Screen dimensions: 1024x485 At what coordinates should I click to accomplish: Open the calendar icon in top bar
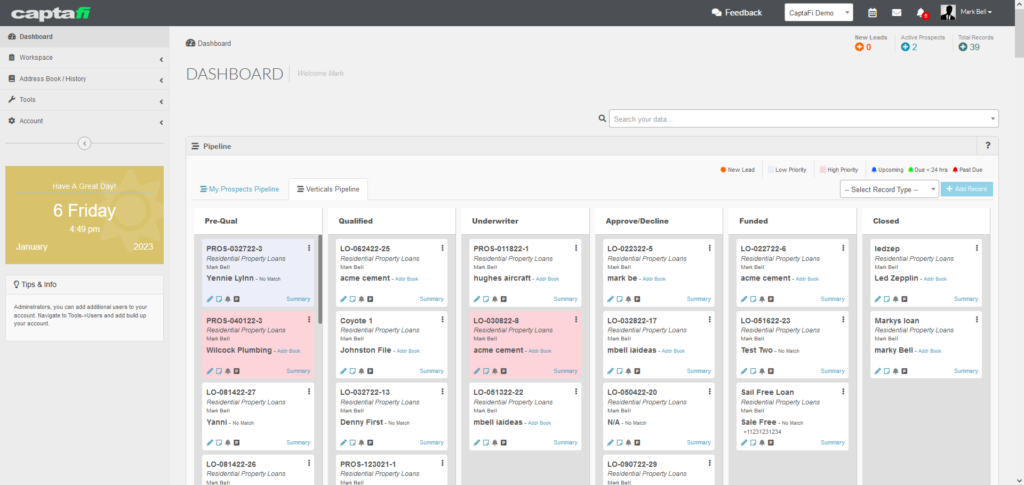click(x=872, y=13)
